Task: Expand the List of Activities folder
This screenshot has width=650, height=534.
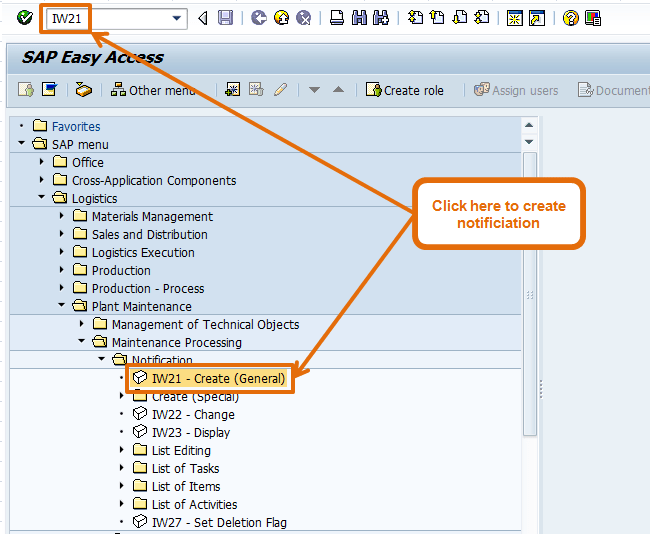Action: point(121,504)
